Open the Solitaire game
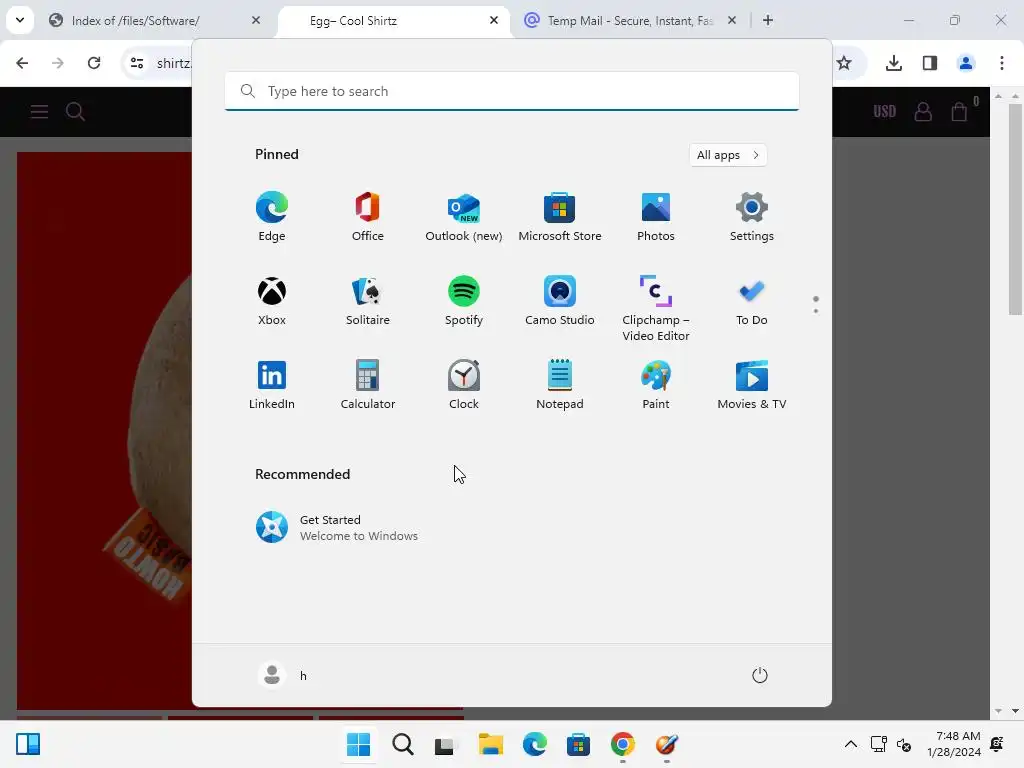The width and height of the screenshot is (1024, 768). coord(368,301)
